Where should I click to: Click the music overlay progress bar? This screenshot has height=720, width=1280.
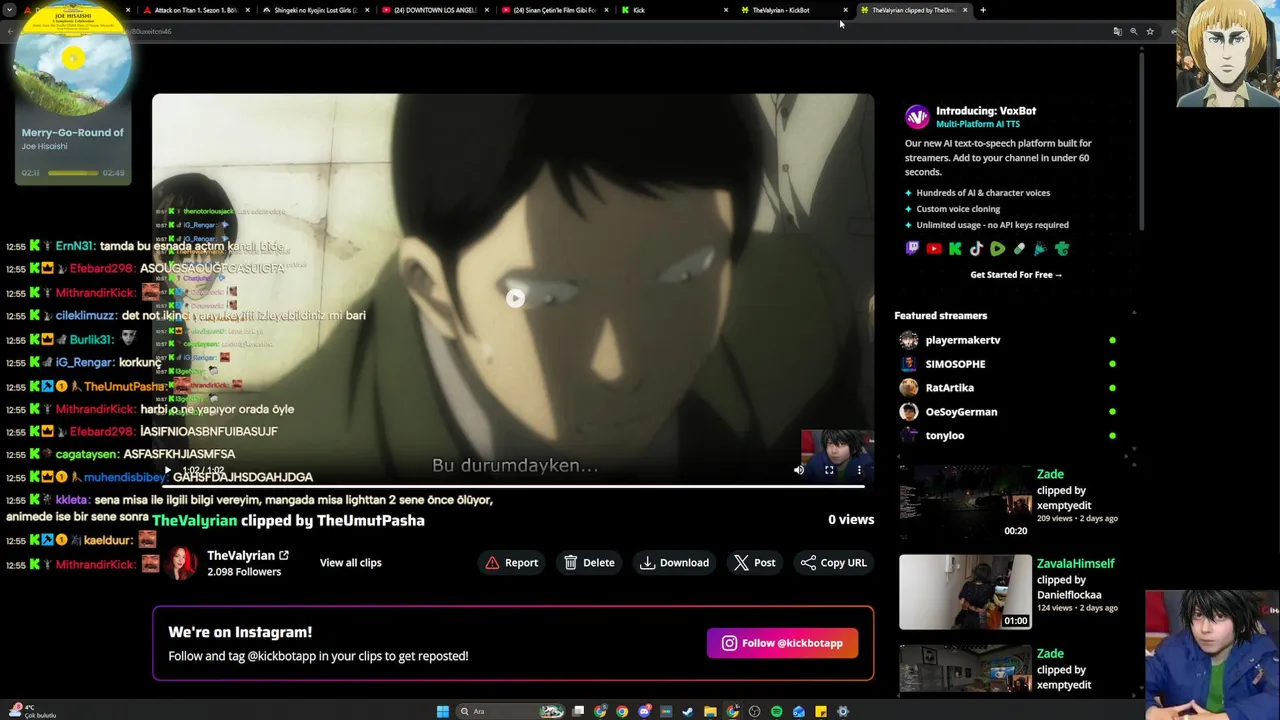click(x=73, y=173)
